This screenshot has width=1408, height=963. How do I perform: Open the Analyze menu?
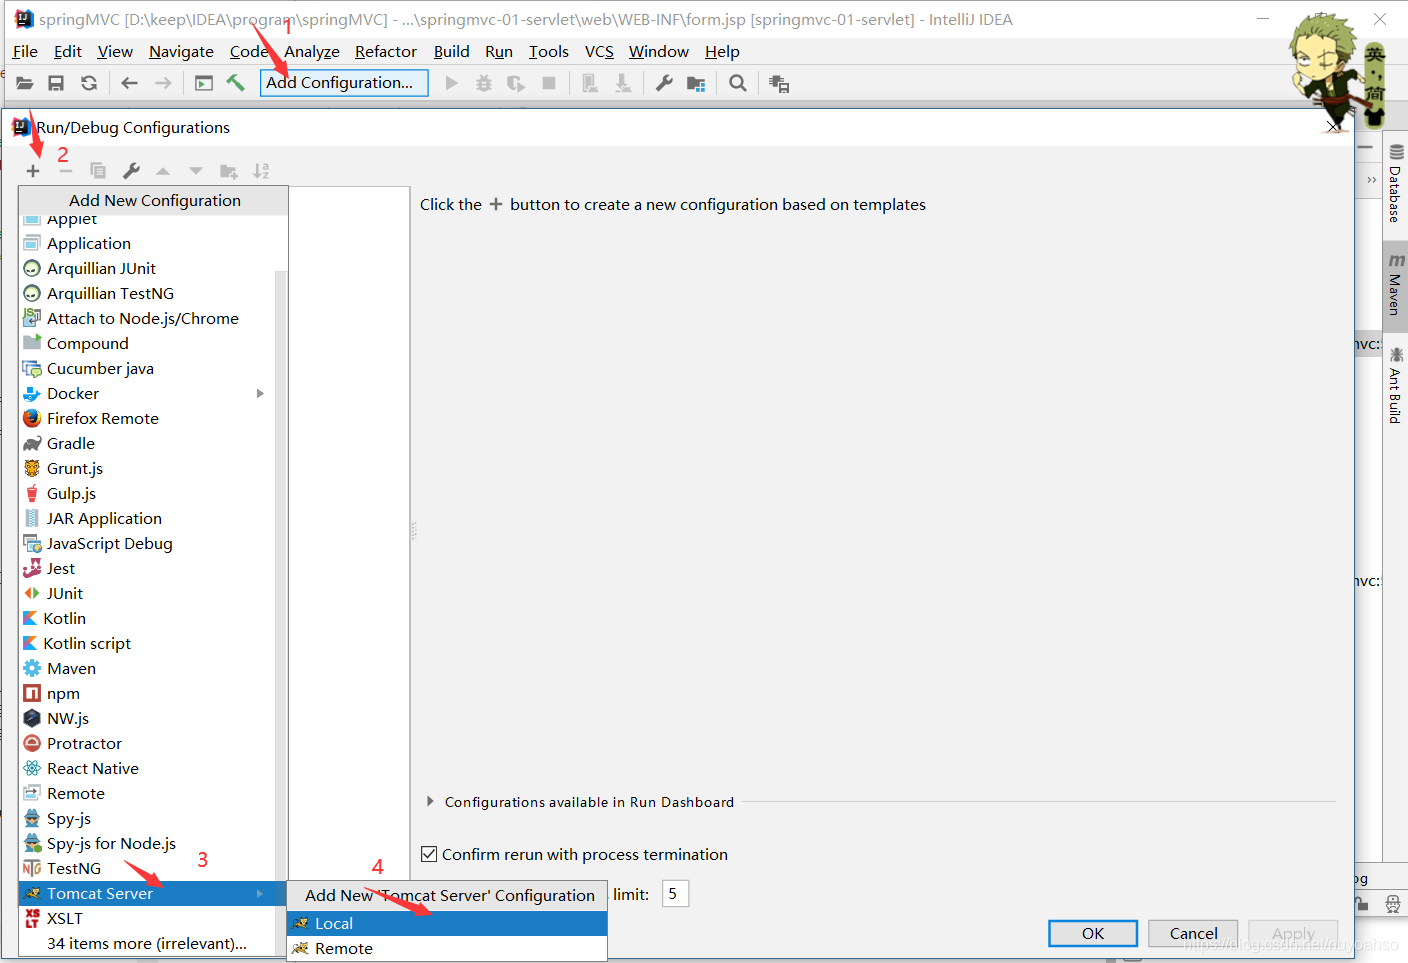pos(311,51)
